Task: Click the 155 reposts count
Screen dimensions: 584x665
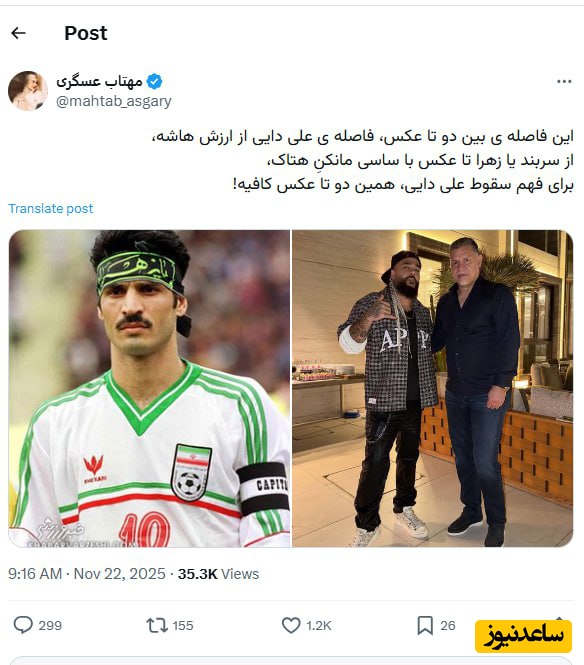Action: click(183, 626)
